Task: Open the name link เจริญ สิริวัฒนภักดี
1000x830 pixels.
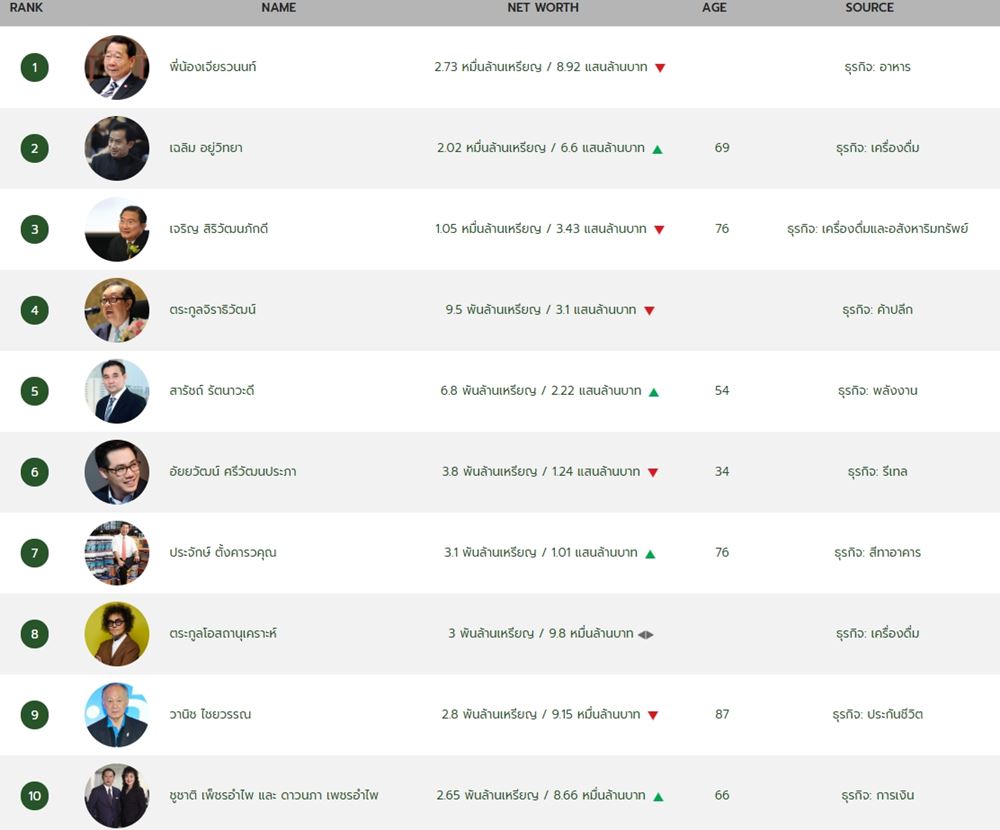Action: (219, 228)
